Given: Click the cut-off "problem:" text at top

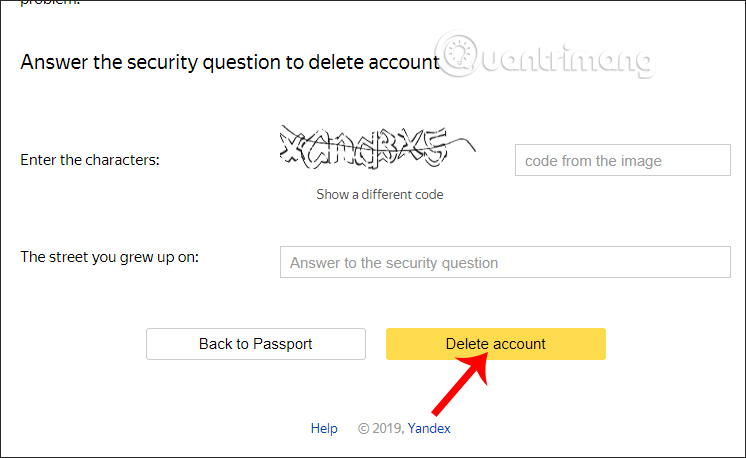Looking at the screenshot, I should point(50,3).
